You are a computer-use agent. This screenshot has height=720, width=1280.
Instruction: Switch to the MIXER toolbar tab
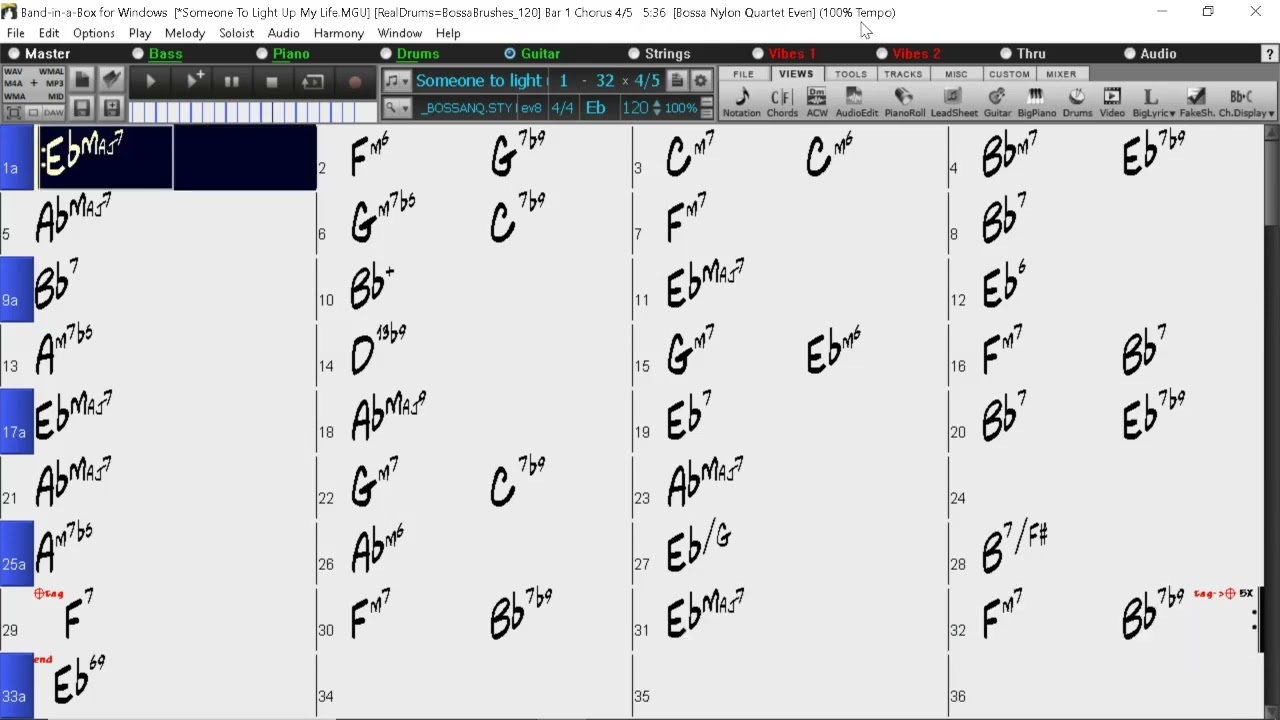(x=1061, y=74)
